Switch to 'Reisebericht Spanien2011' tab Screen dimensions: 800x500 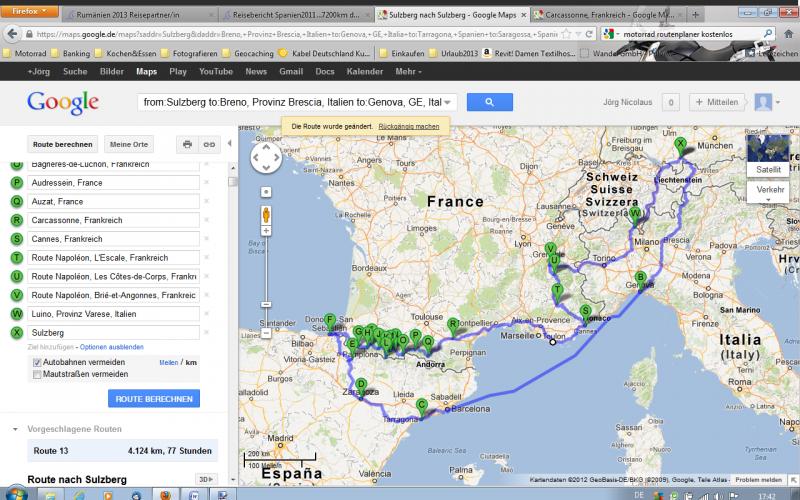tap(296, 15)
